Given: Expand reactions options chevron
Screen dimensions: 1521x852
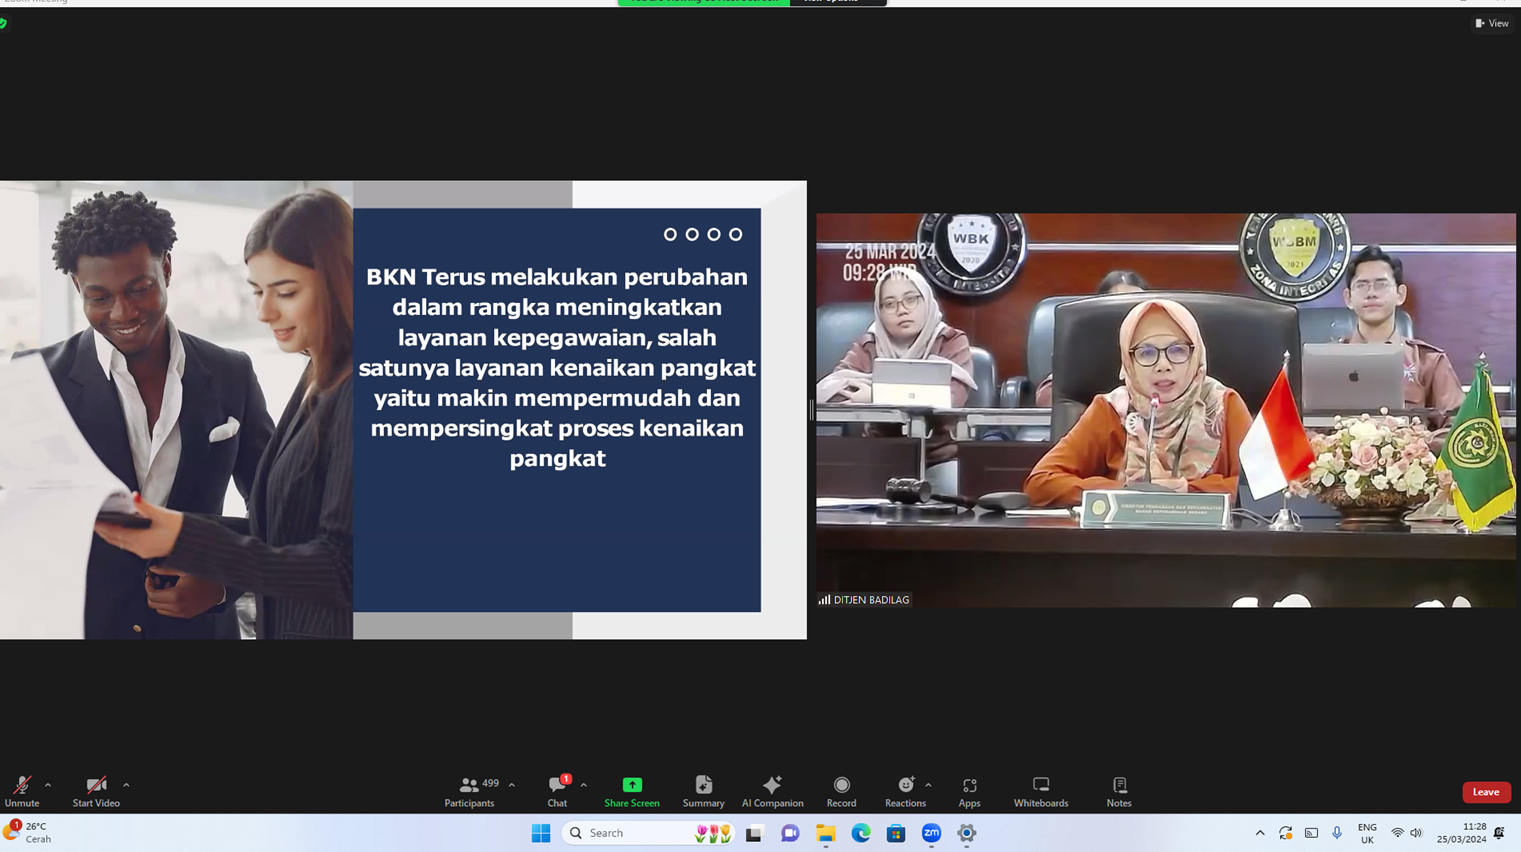Looking at the screenshot, I should point(929,785).
